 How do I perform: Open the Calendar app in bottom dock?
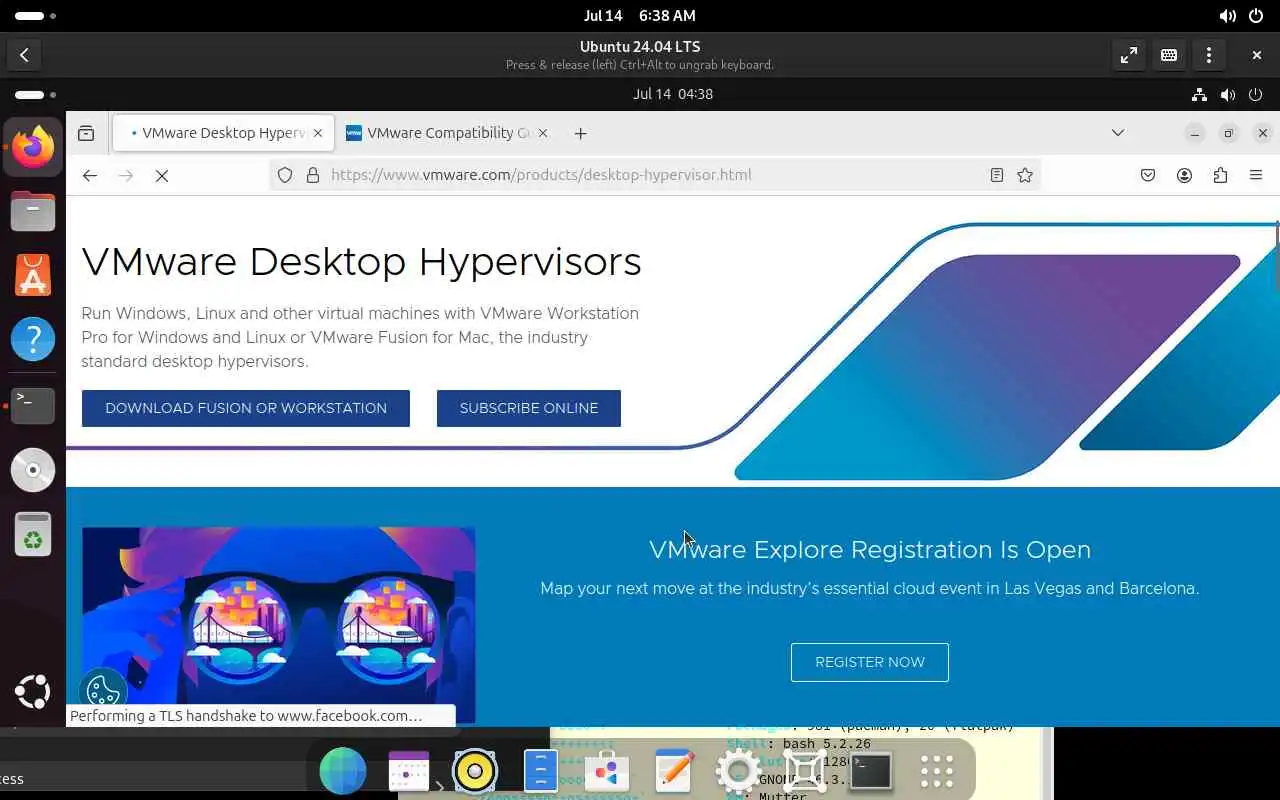click(409, 771)
